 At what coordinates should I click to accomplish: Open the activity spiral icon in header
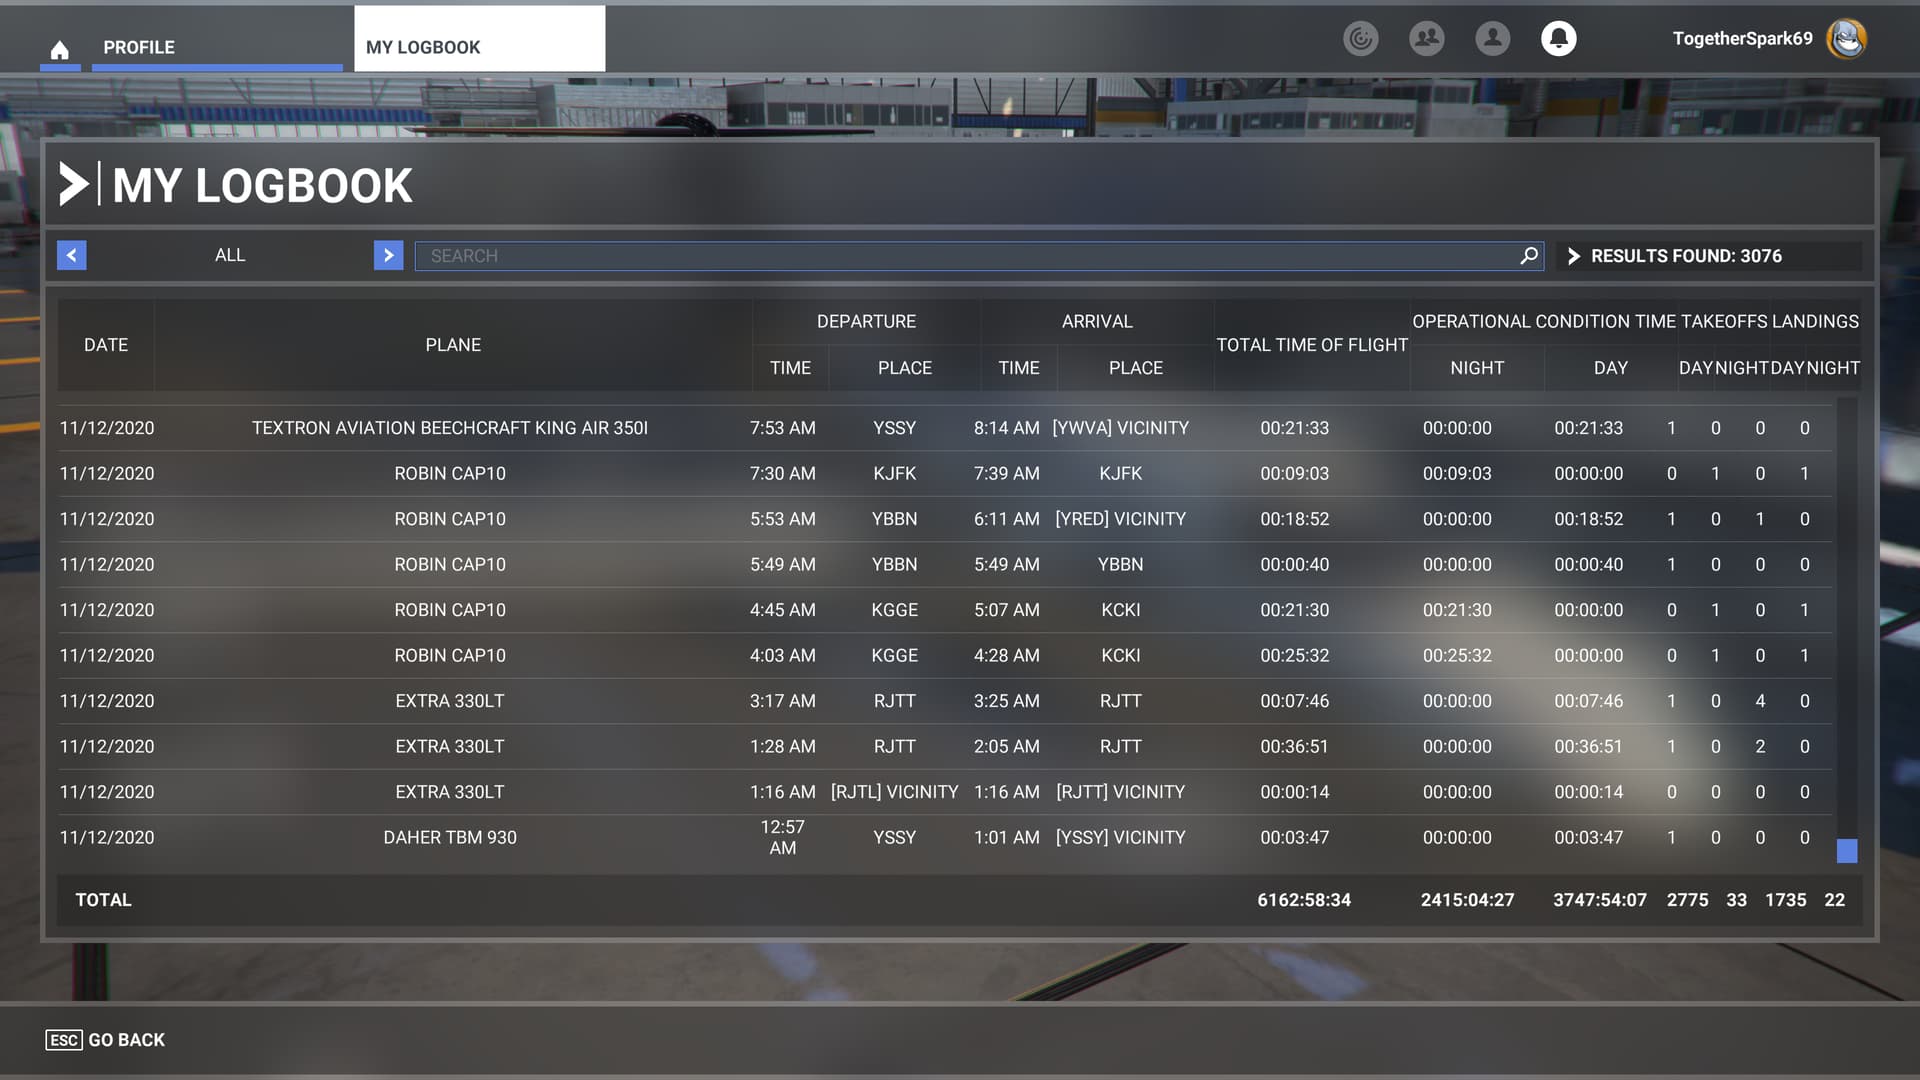tap(1360, 39)
